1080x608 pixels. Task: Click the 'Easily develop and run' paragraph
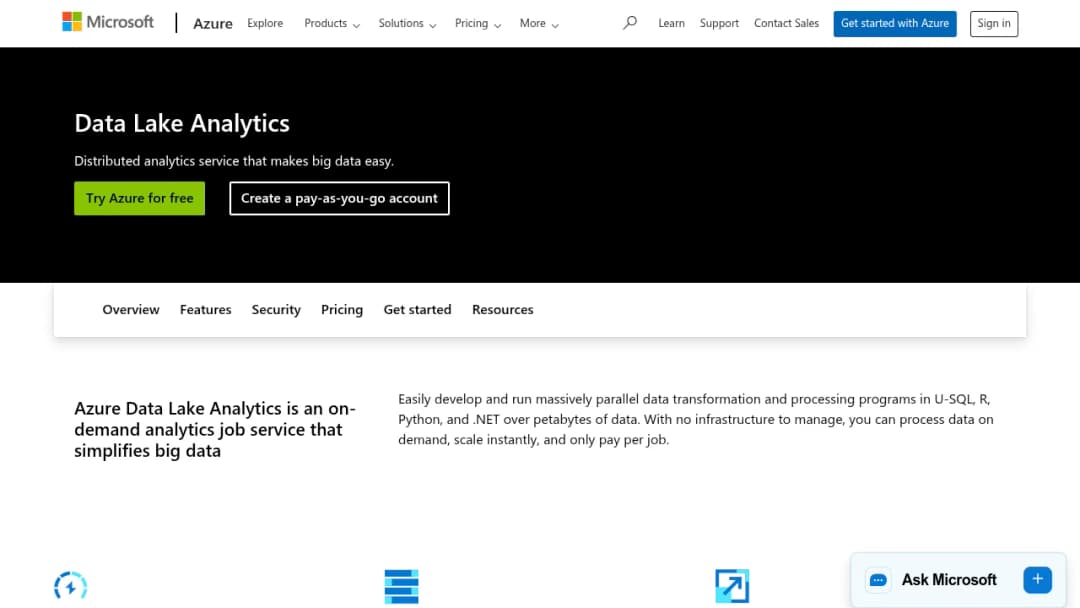click(x=696, y=419)
